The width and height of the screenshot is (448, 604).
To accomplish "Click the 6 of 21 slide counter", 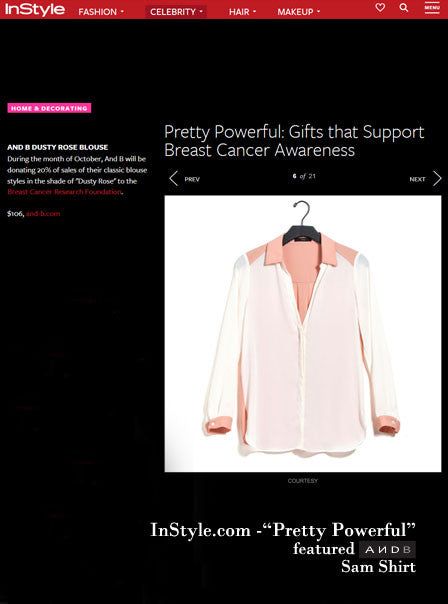I will 304,176.
